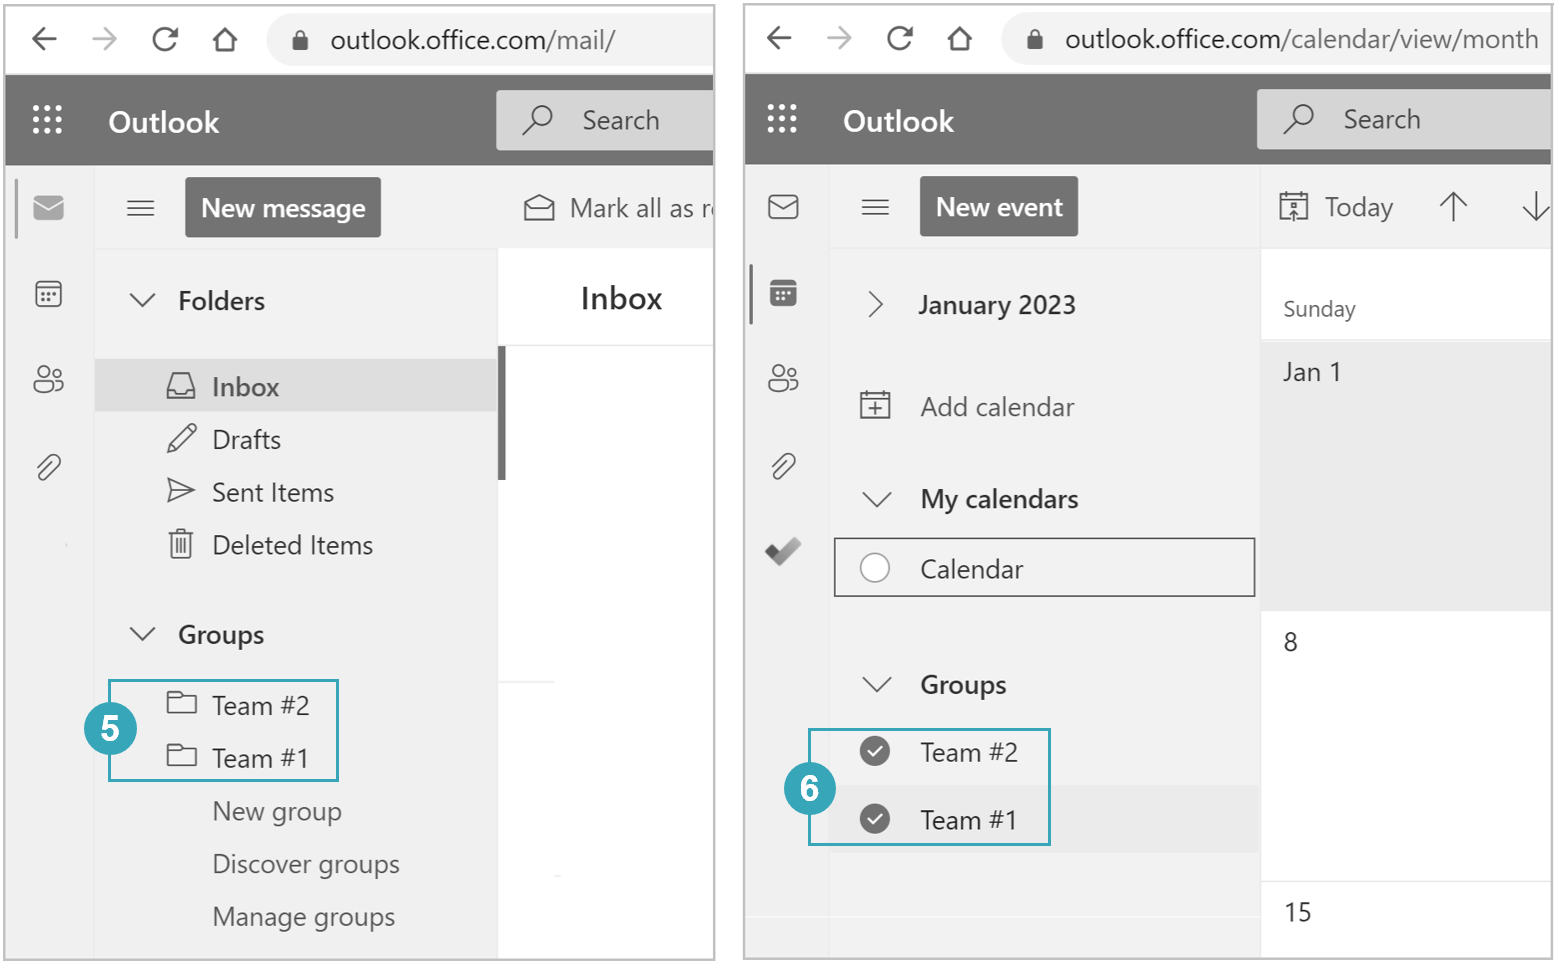This screenshot has height=970, width=1558.
Task: Open the To Do checkmark icon
Action: point(783,553)
